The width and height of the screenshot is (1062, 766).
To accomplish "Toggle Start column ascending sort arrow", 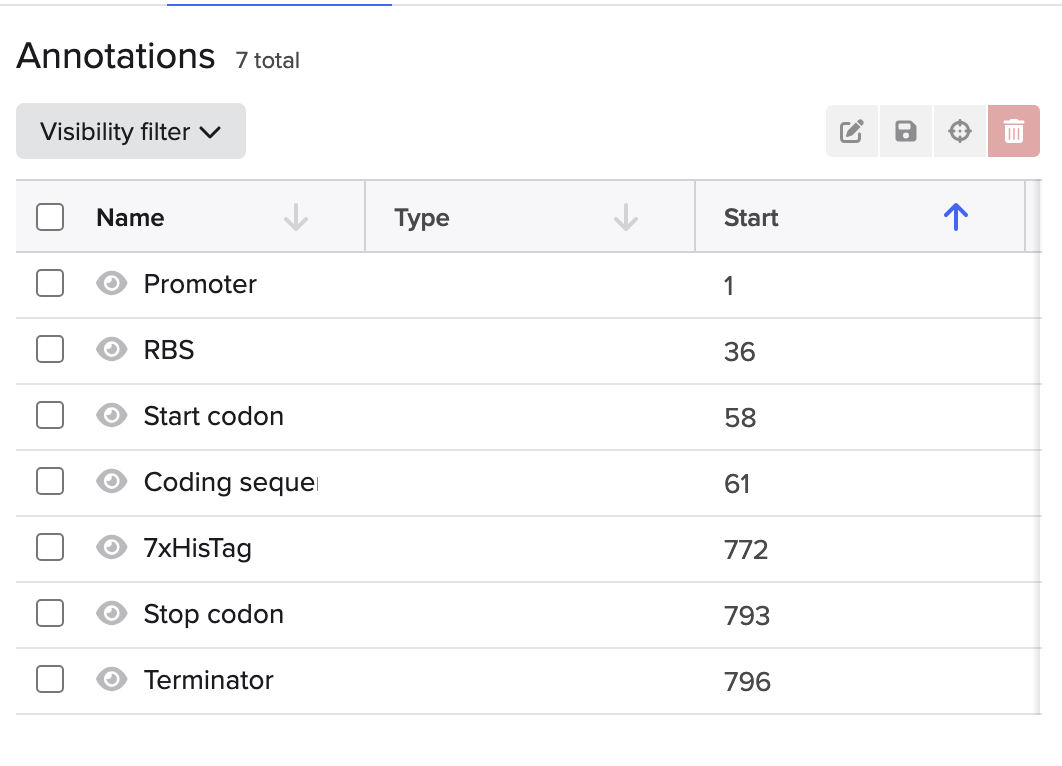I will point(956,217).
